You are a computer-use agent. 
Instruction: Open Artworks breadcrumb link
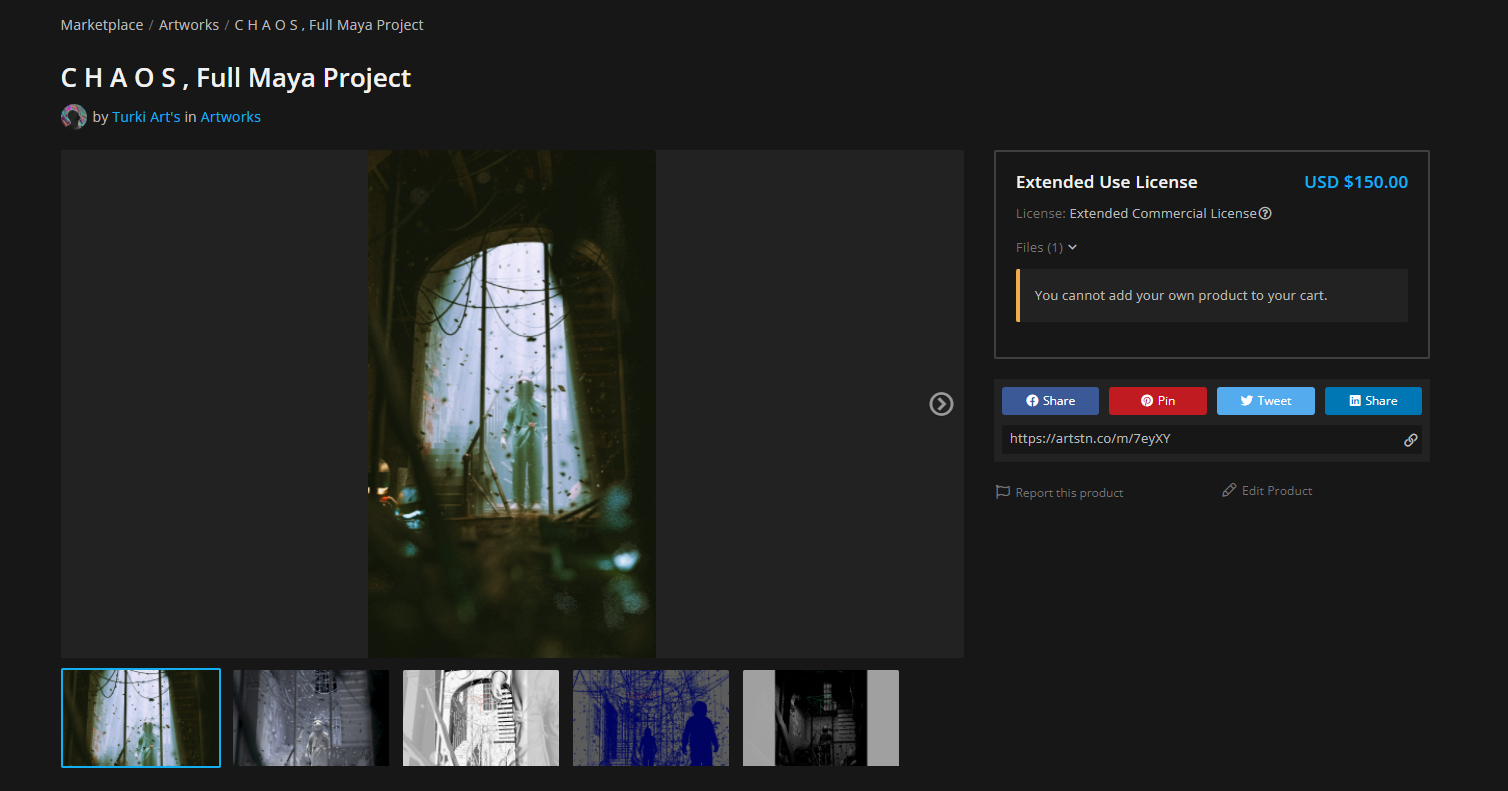click(189, 25)
